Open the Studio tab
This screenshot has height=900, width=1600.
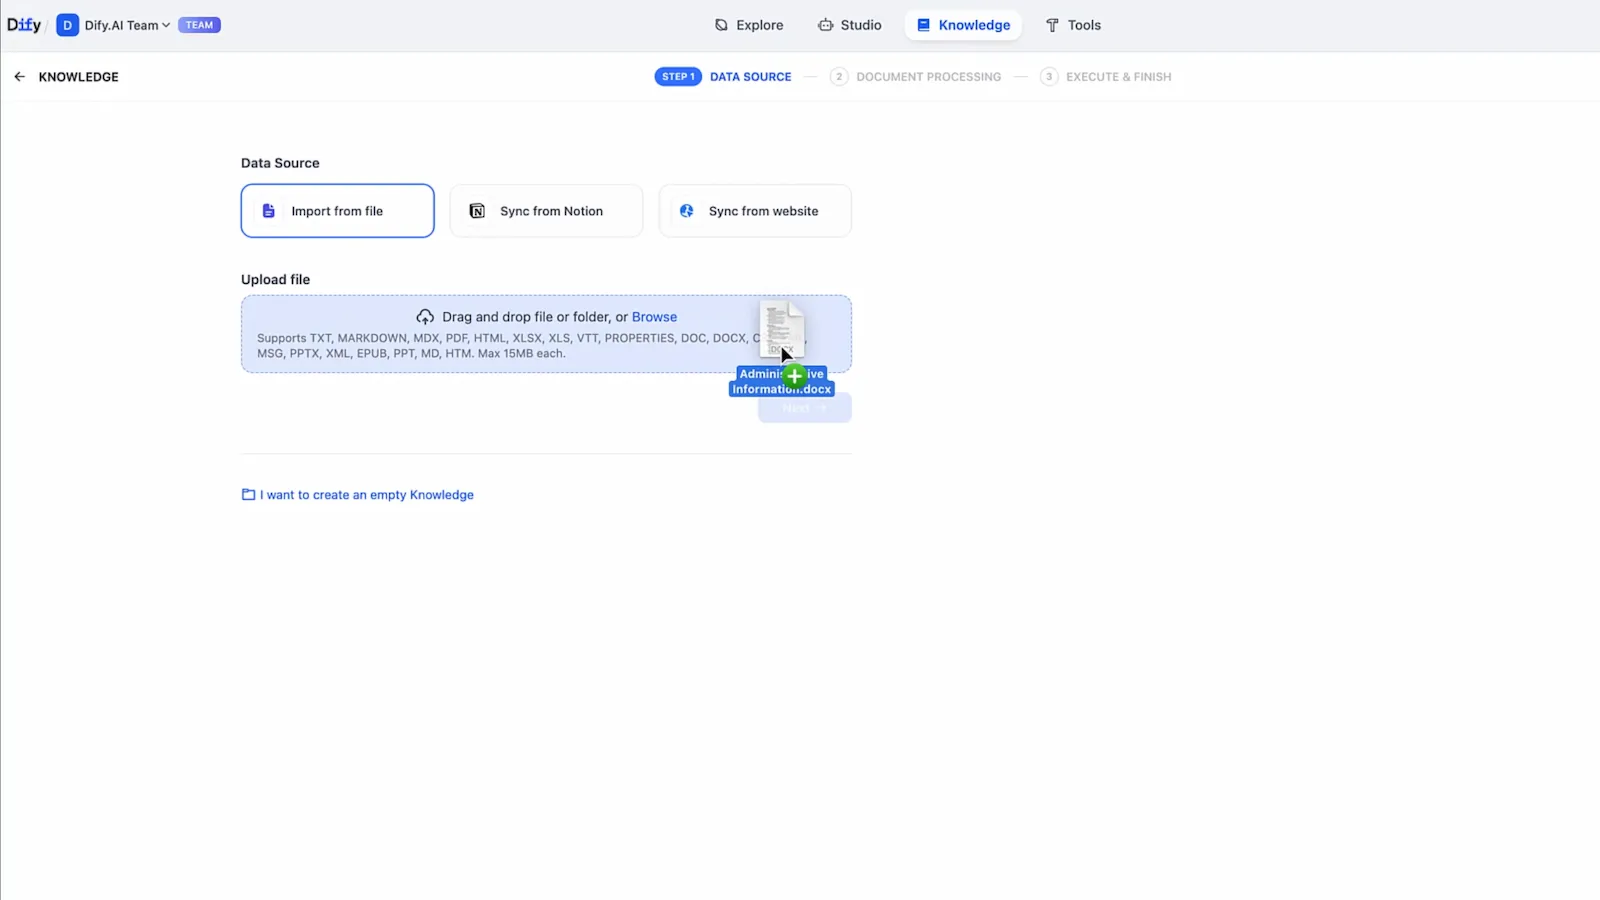click(x=850, y=25)
